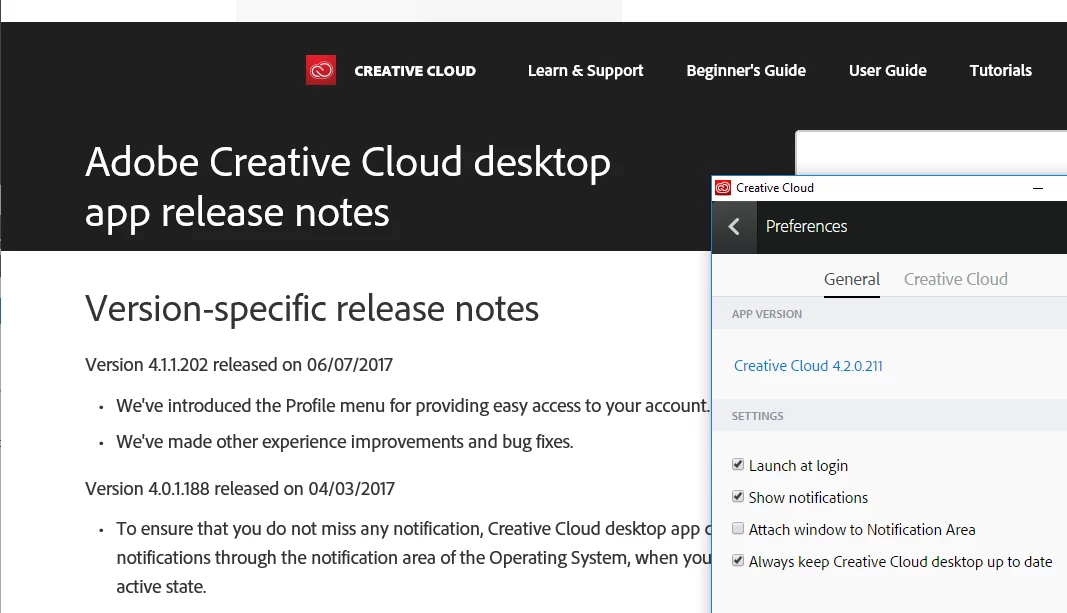Open the CREATIVE CLOUD header link
This screenshot has height=613, width=1067.
[415, 71]
